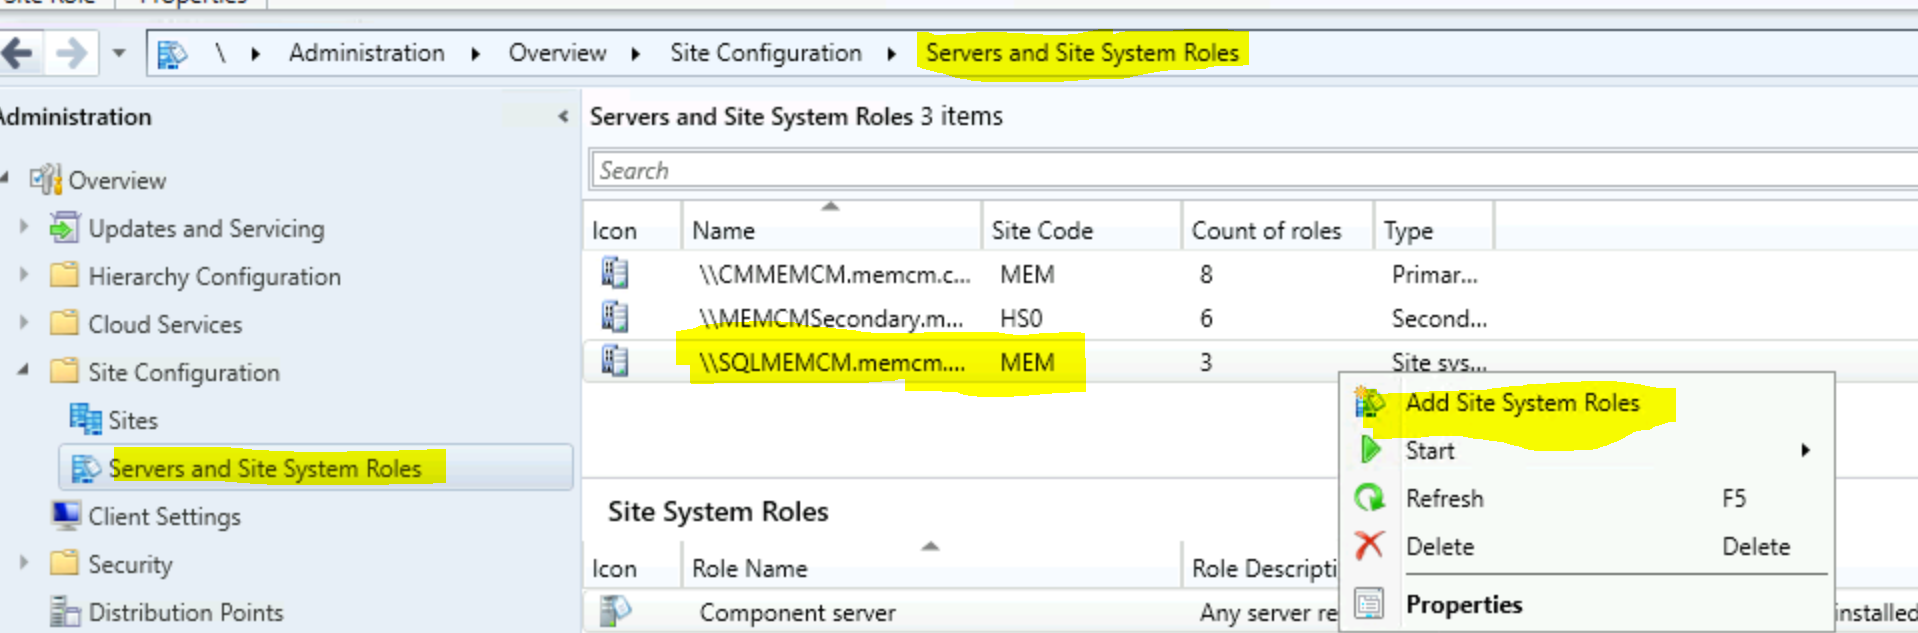Viewport: 1918px width, 633px height.
Task: Expand Security node
Action: coord(24,563)
